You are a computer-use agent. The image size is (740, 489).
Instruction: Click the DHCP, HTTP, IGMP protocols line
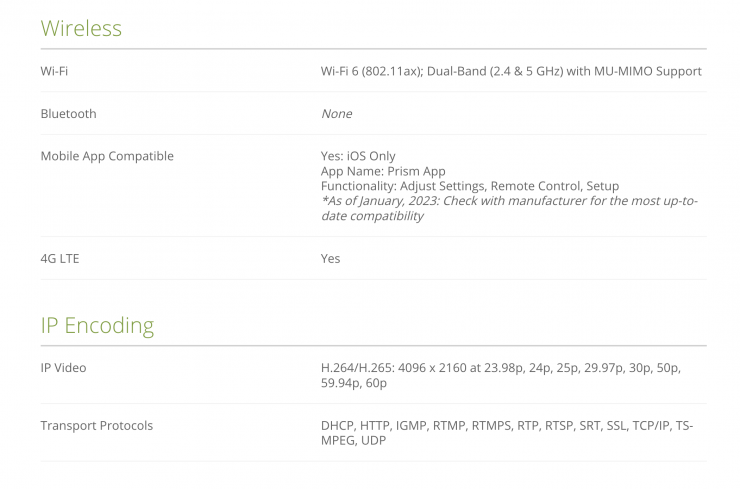[x=506, y=426]
